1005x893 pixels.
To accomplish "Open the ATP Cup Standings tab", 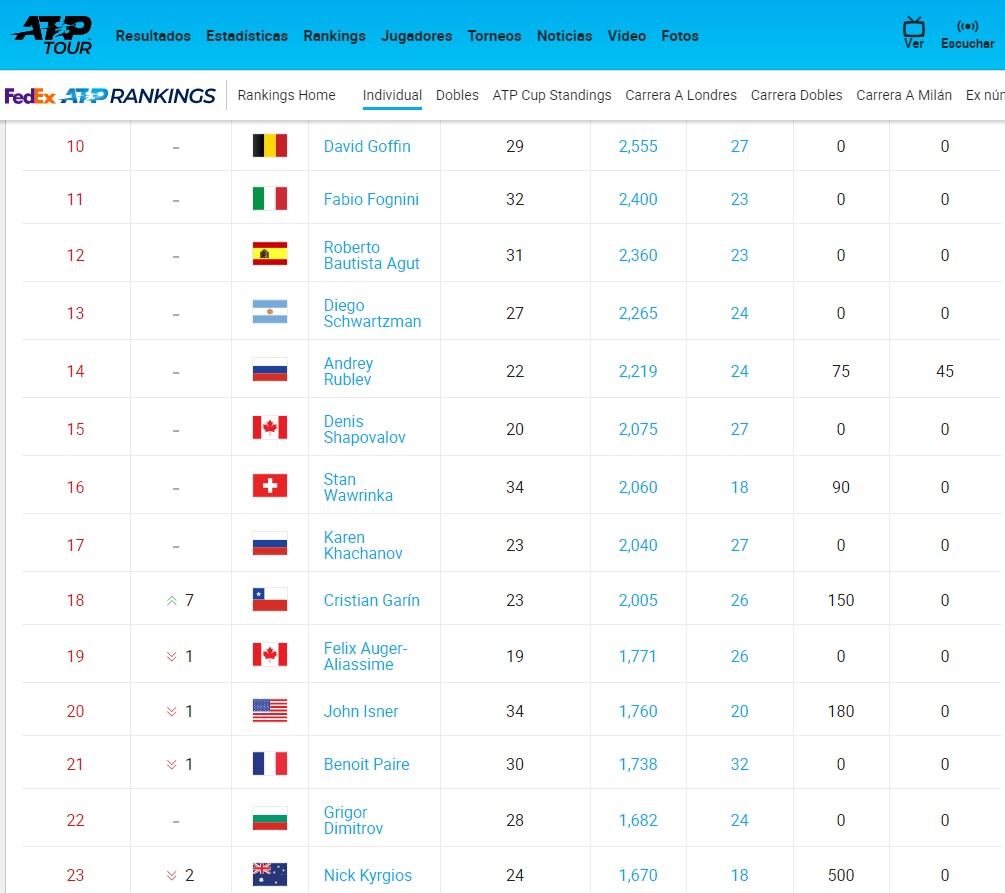I will pos(552,95).
